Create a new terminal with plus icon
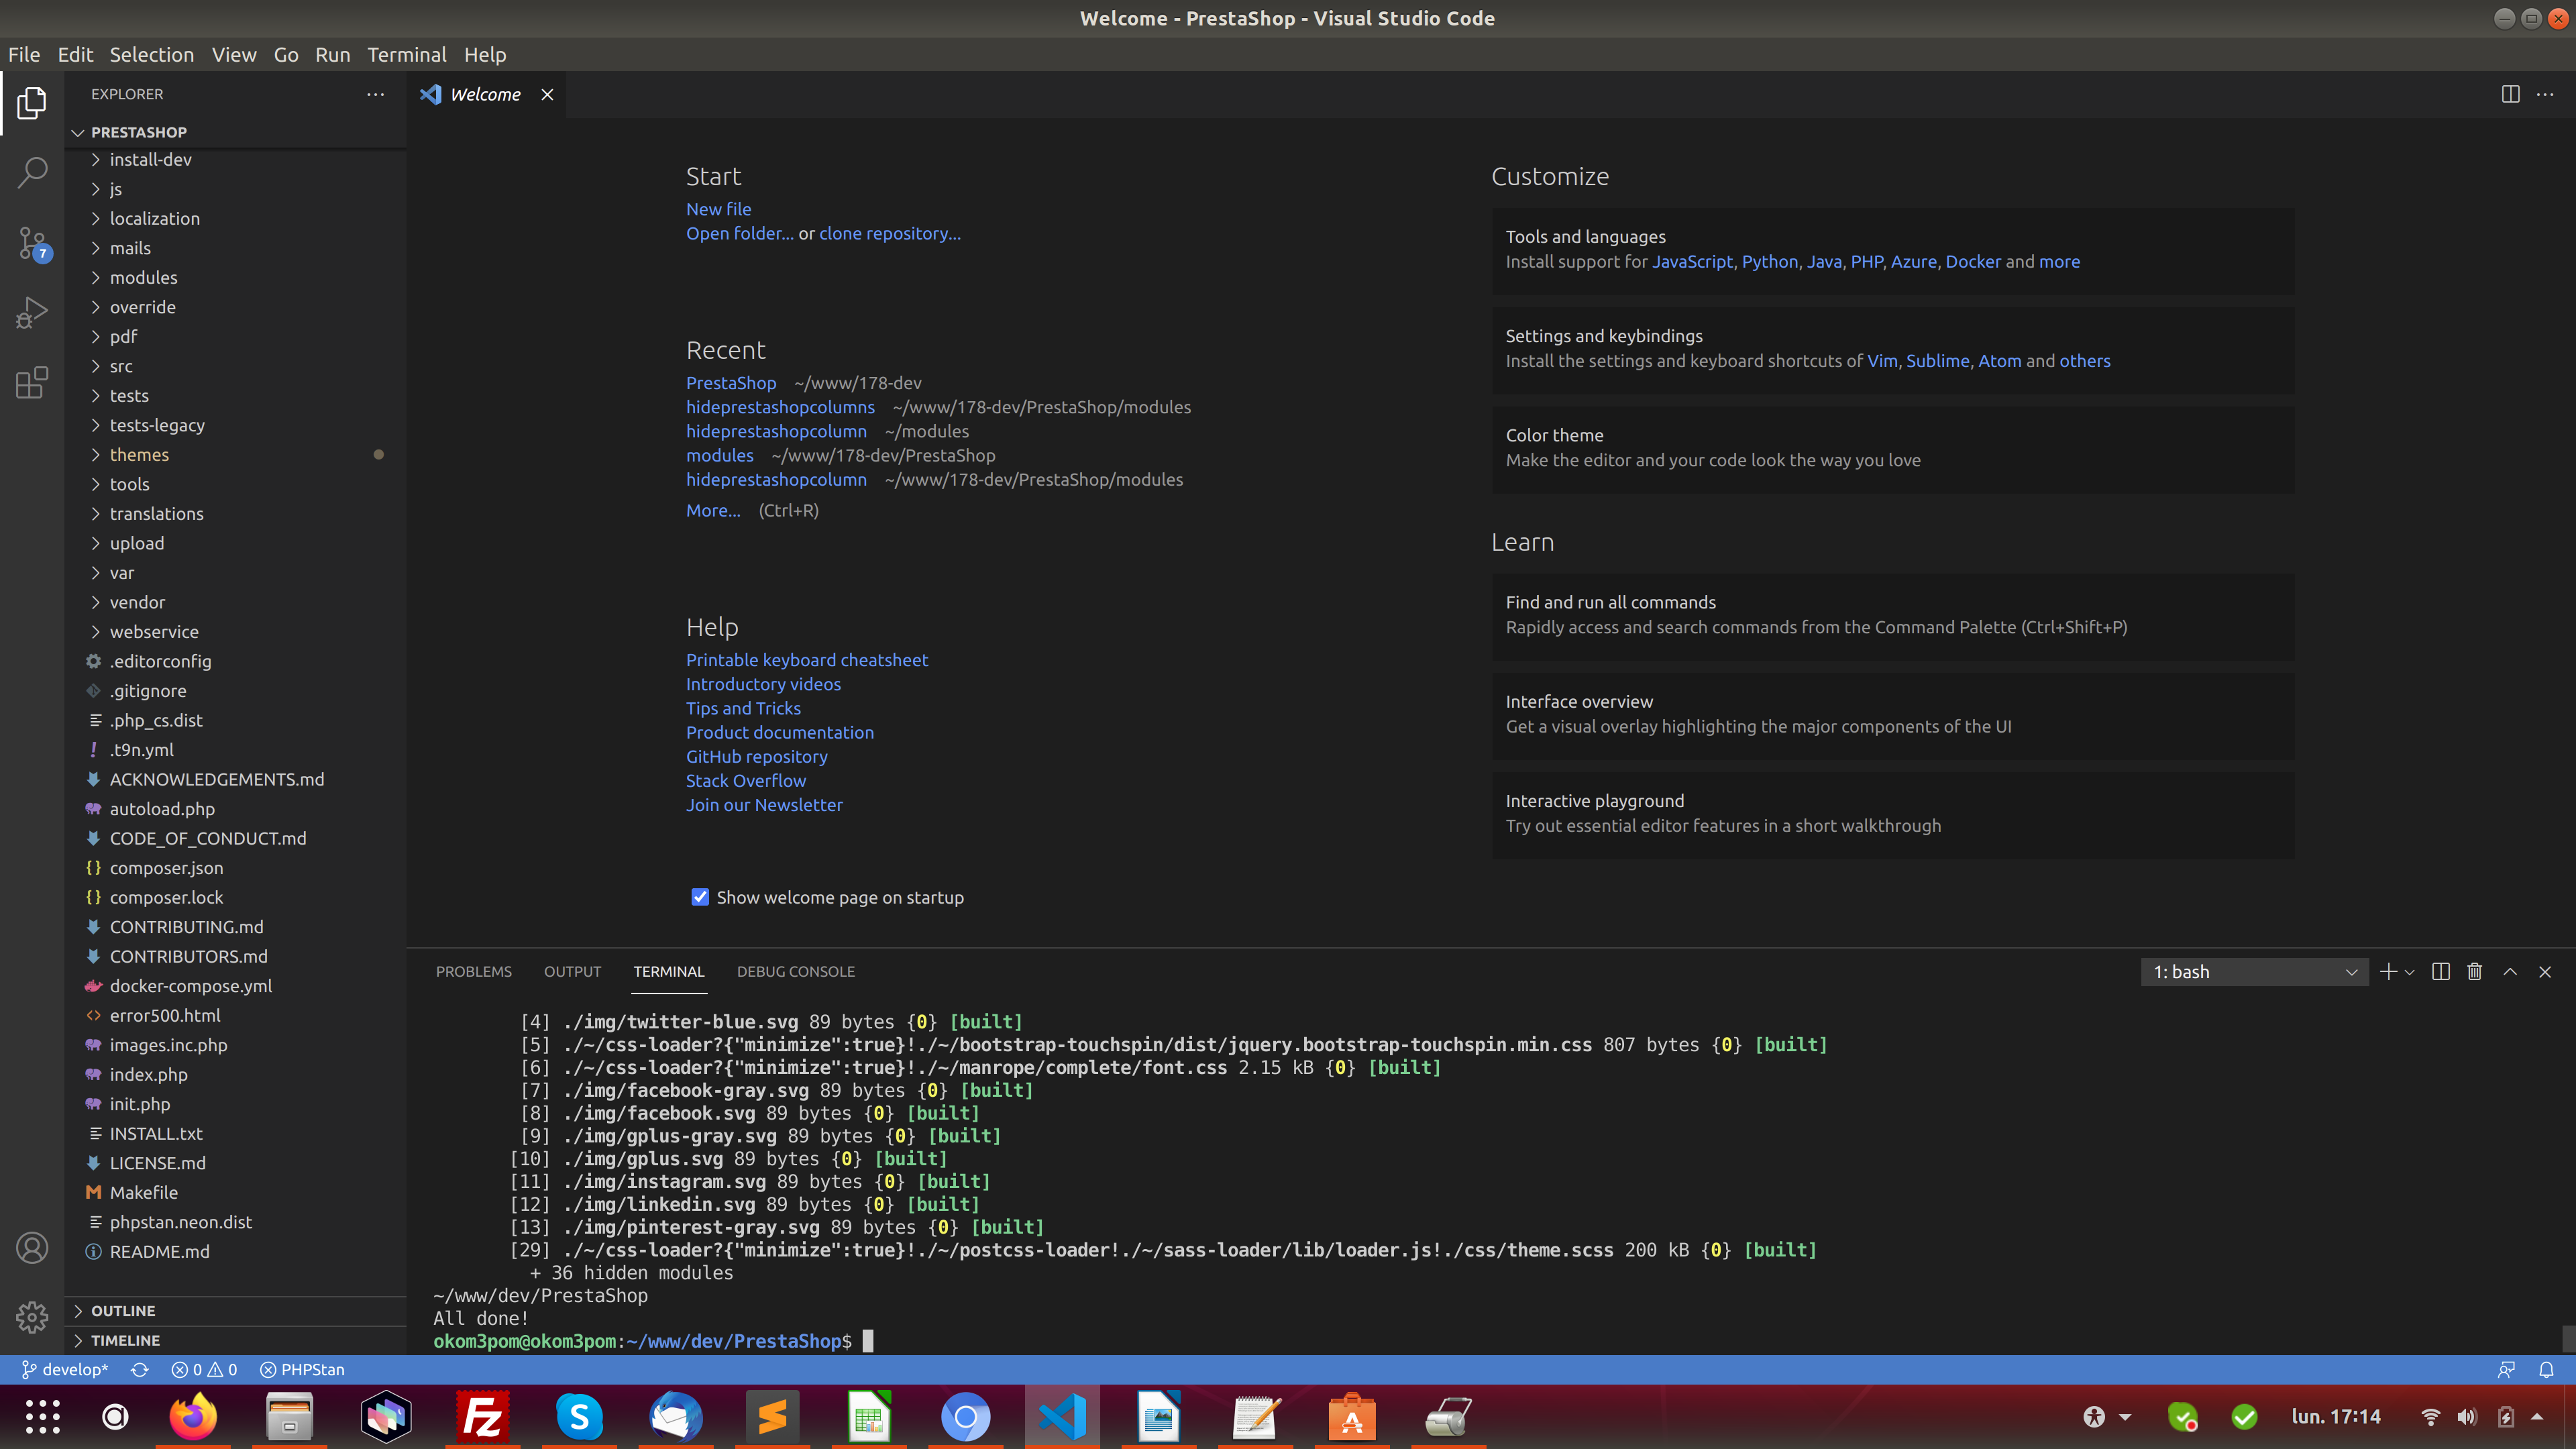 [x=2388, y=971]
